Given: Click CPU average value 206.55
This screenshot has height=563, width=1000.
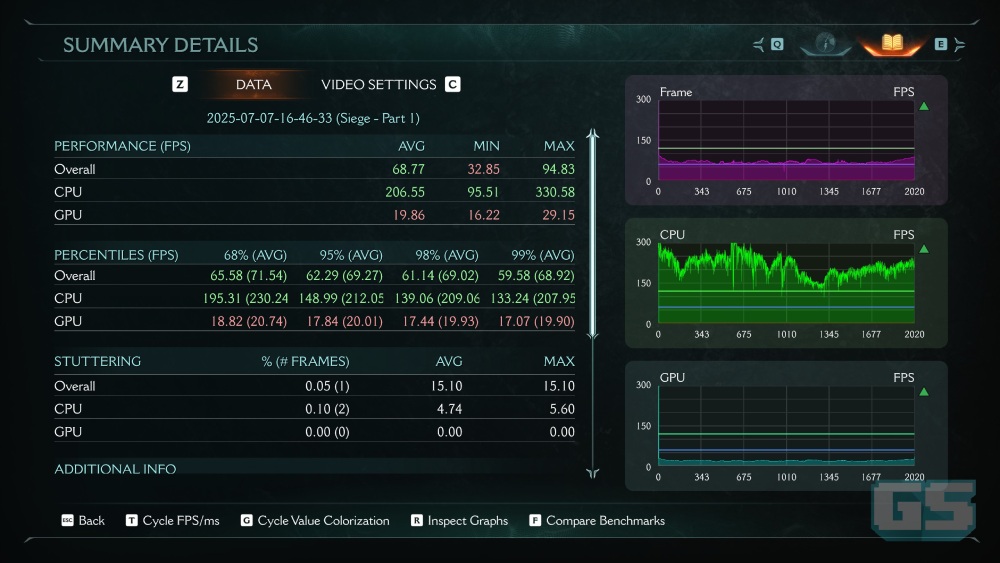Looking at the screenshot, I should click(405, 192).
